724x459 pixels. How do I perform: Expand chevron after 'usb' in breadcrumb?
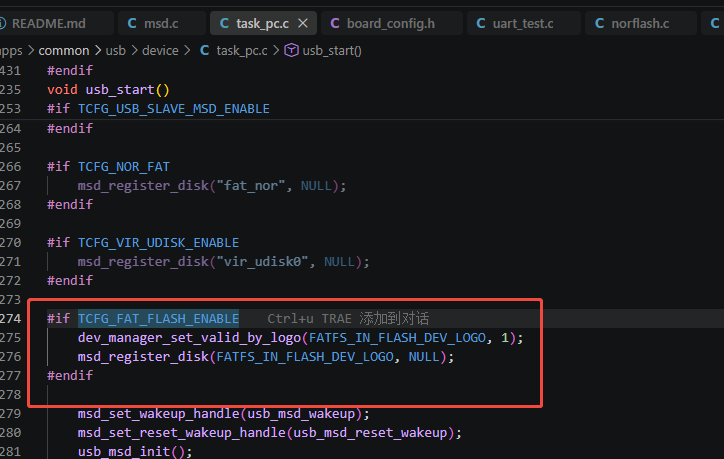[134, 50]
